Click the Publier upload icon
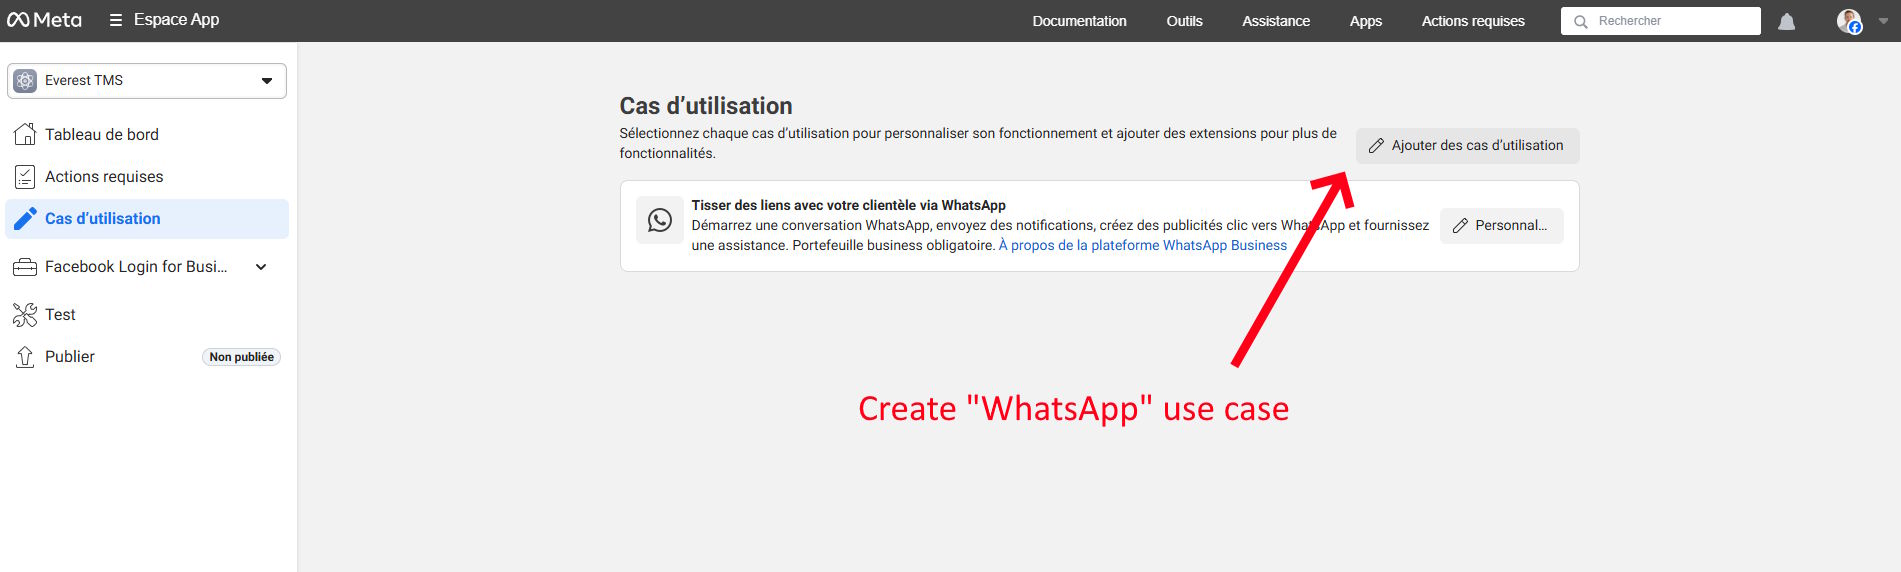The width and height of the screenshot is (1901, 572). (25, 357)
